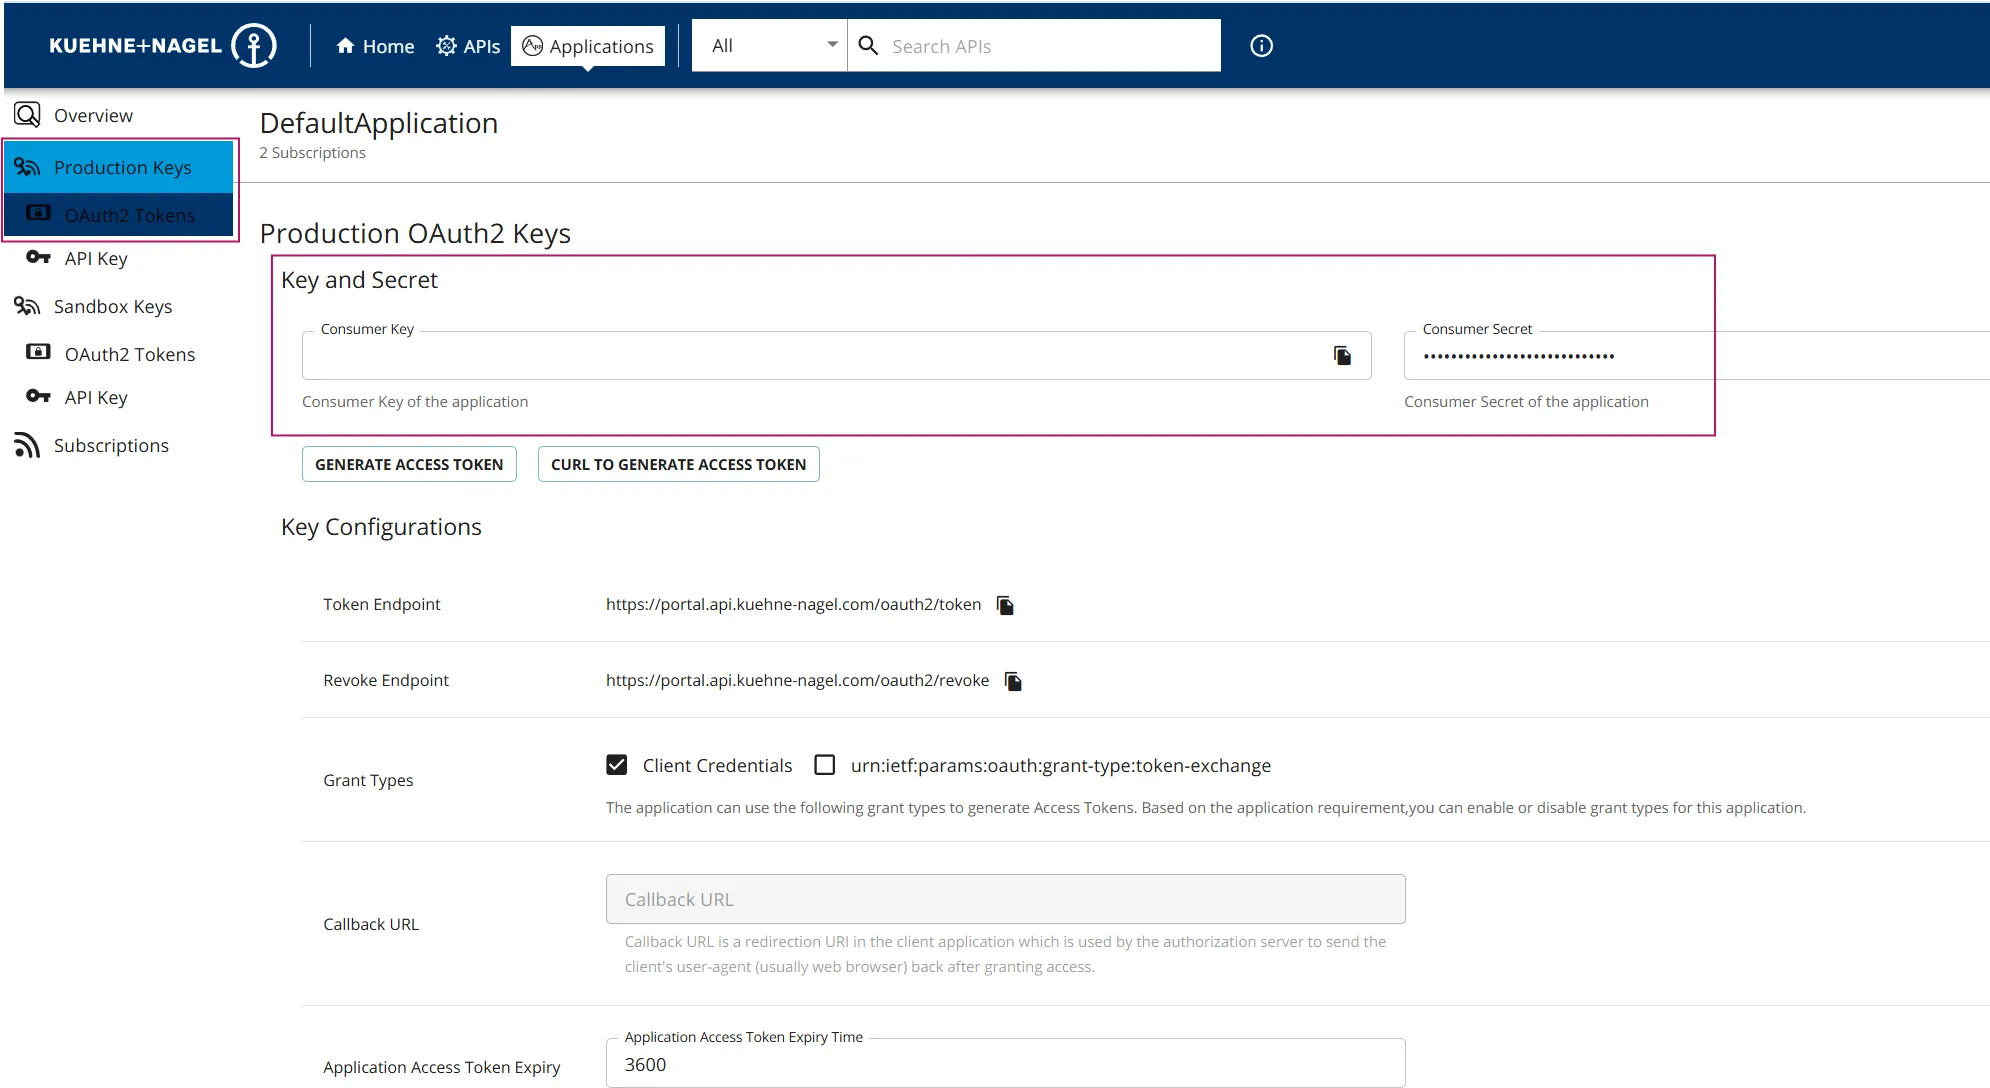
Task: Open the All category dropdown
Action: click(770, 46)
